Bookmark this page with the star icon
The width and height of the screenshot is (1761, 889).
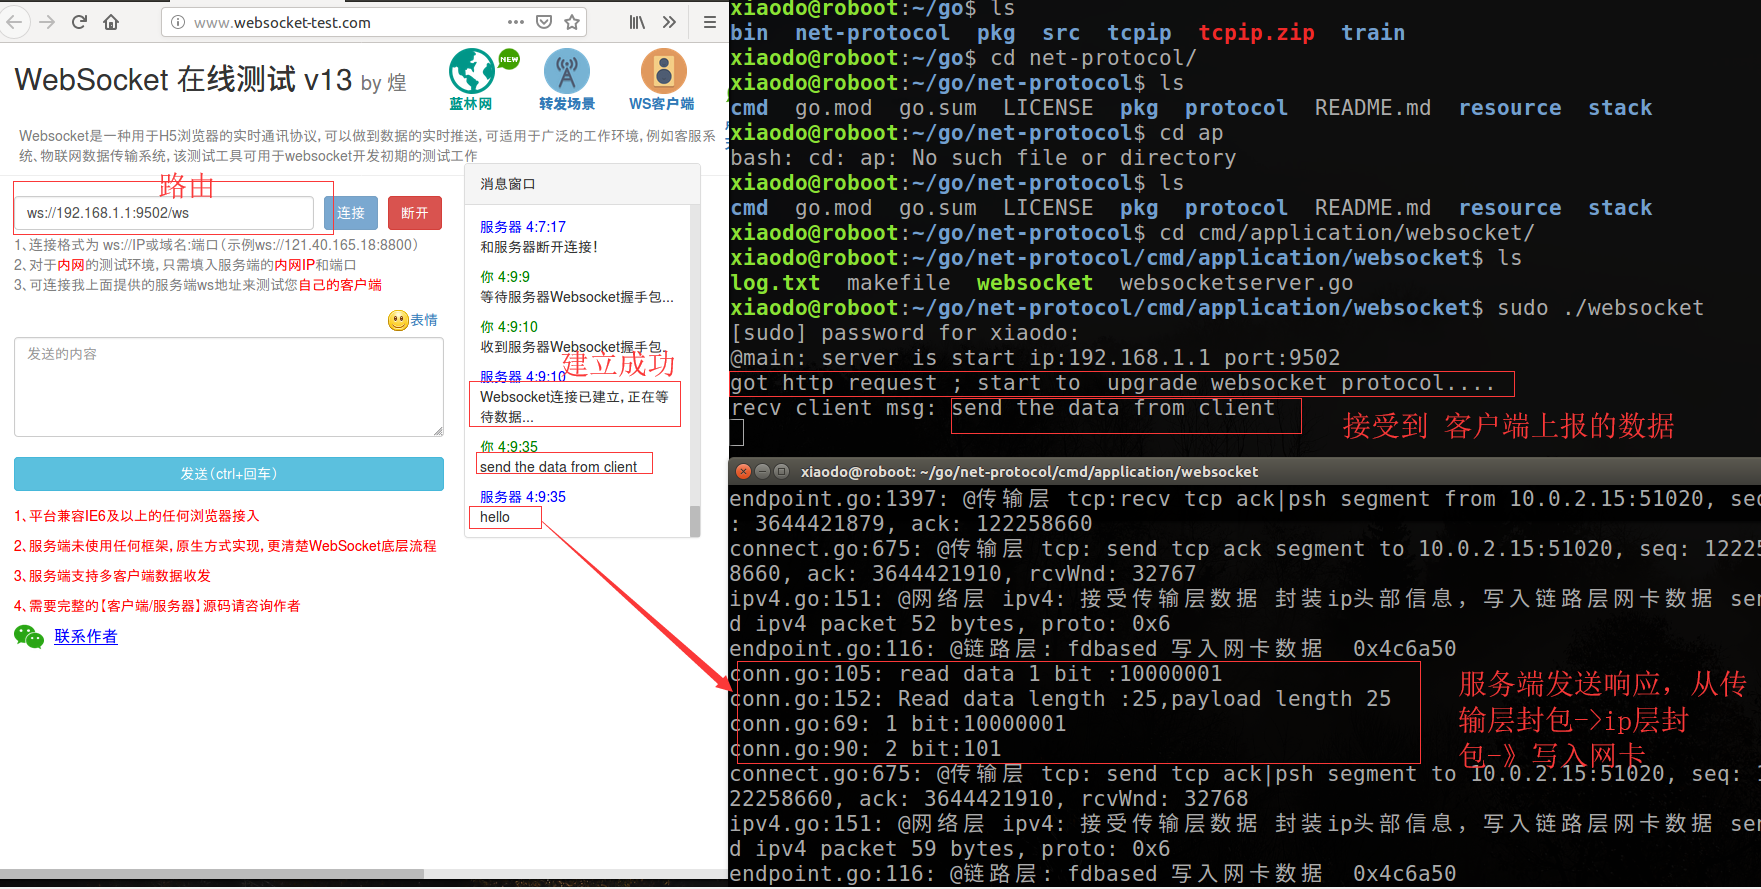tap(572, 22)
